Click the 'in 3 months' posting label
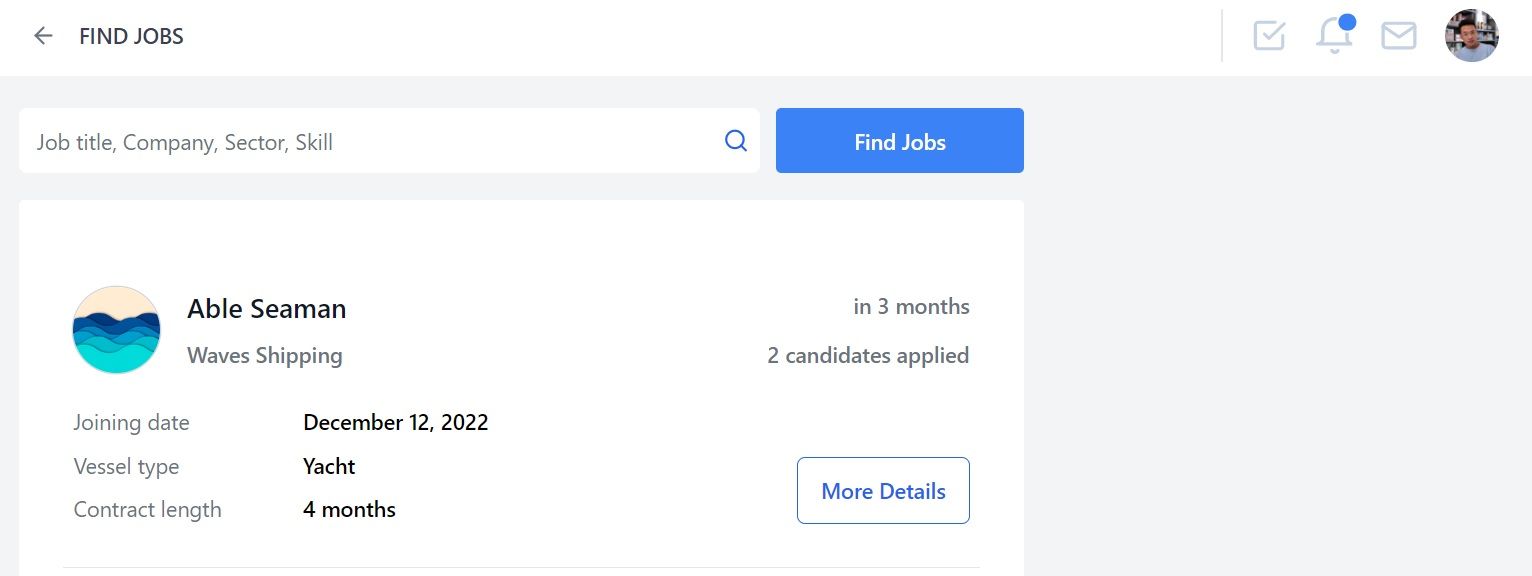 click(911, 306)
